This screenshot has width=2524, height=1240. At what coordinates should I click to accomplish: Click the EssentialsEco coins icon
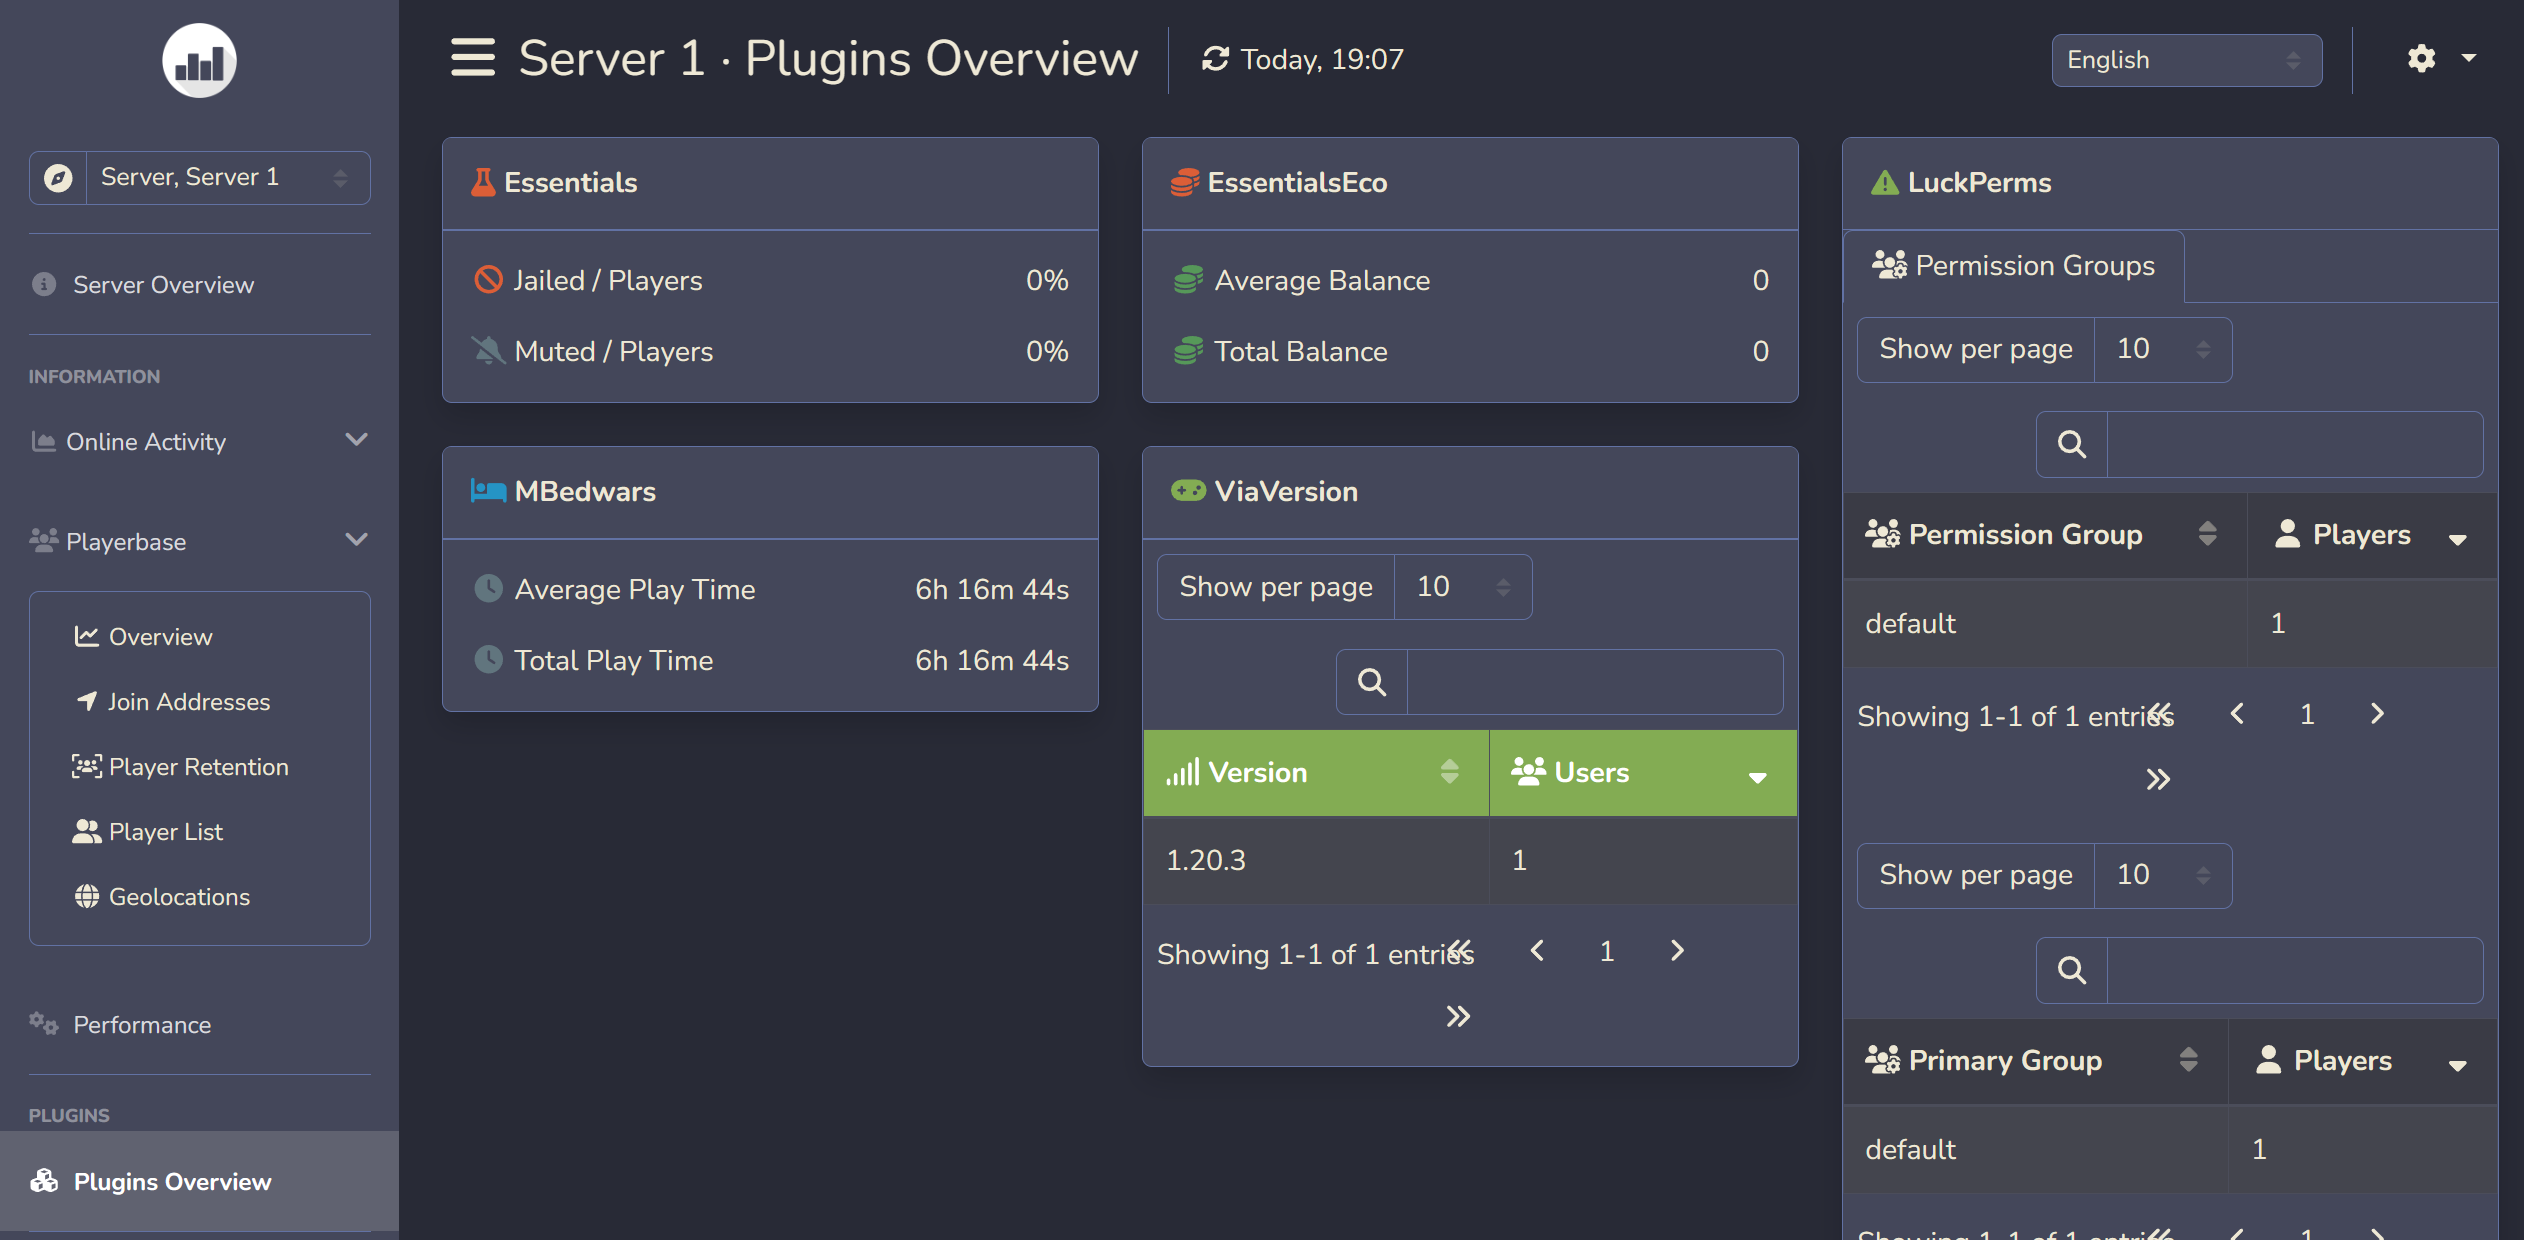[x=1185, y=182]
